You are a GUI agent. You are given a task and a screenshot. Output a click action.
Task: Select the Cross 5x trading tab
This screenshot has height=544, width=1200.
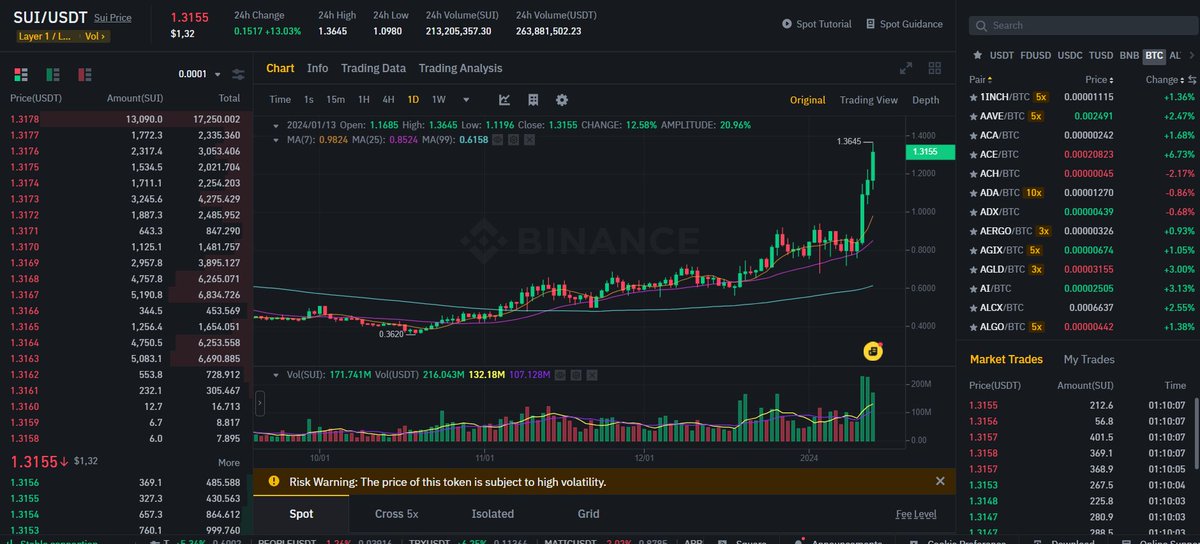396,513
